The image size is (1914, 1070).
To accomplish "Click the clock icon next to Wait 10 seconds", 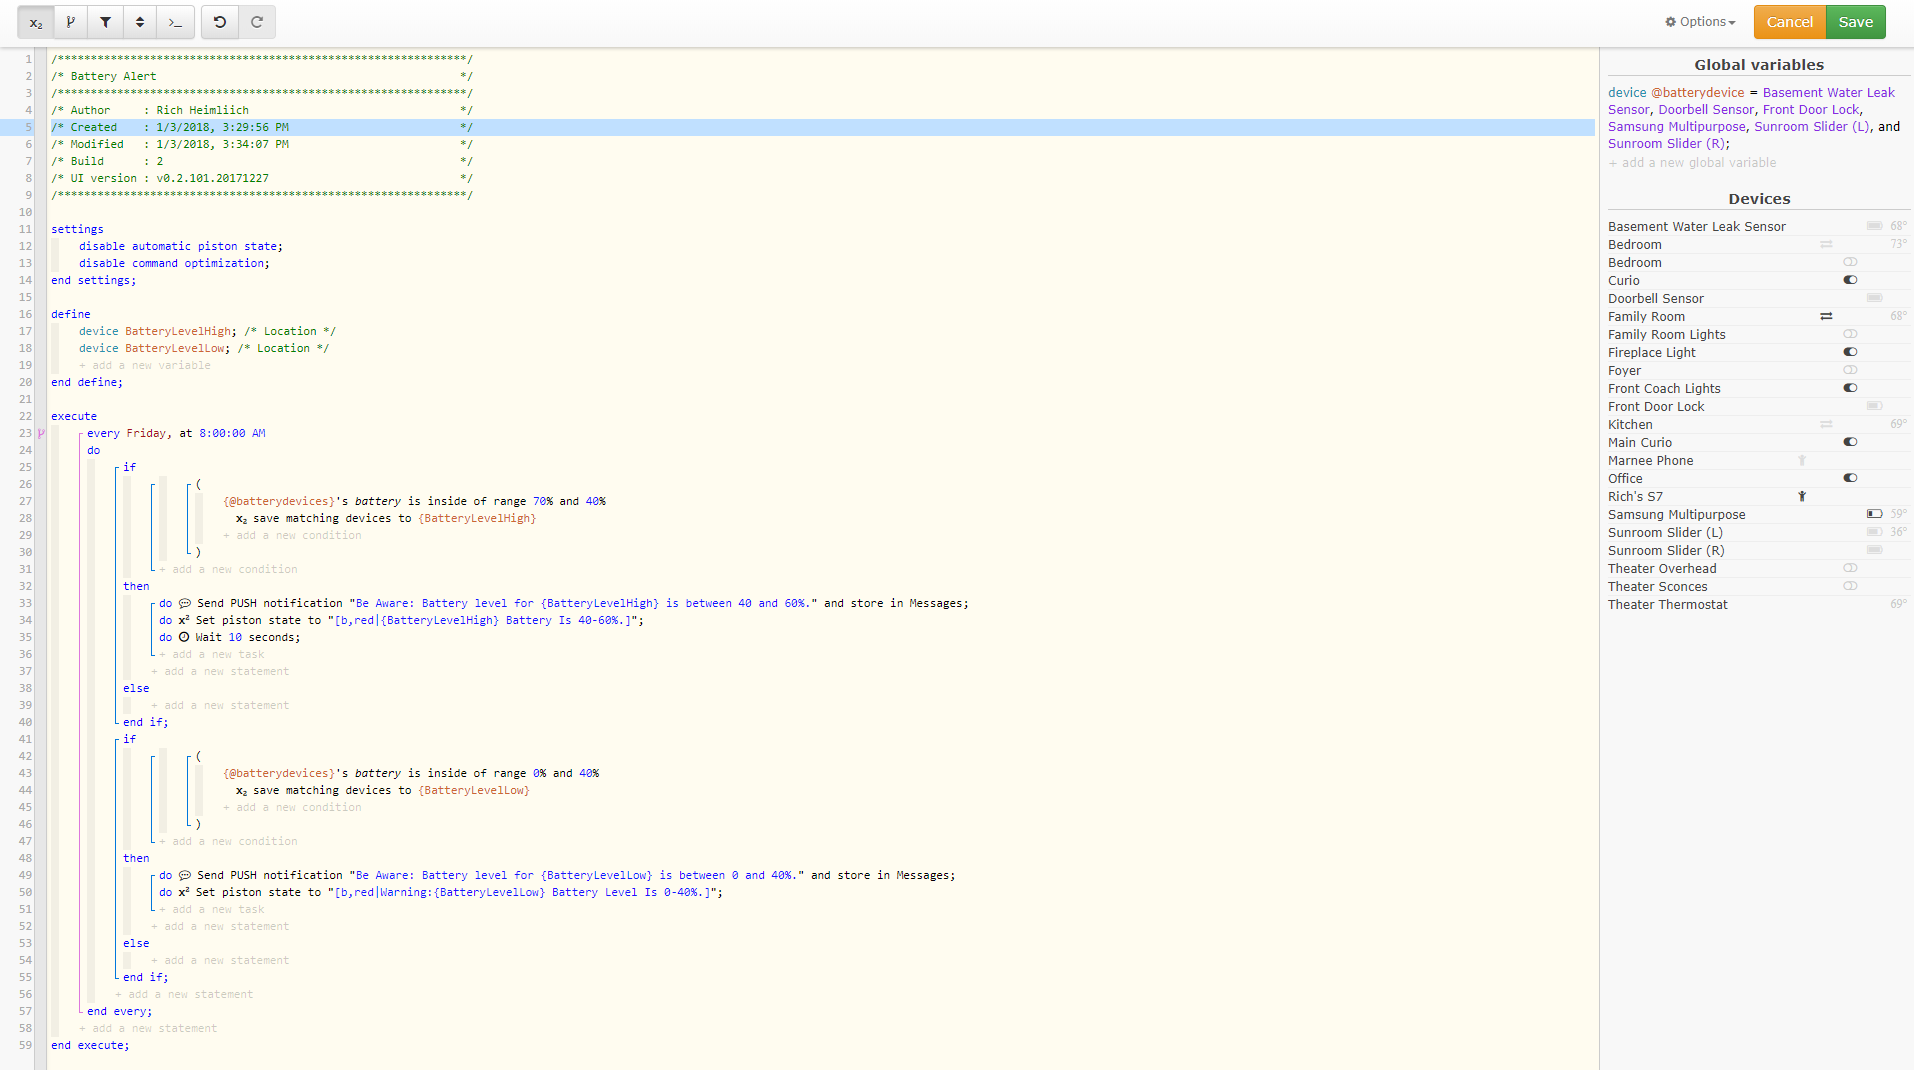I will pyautogui.click(x=184, y=637).
